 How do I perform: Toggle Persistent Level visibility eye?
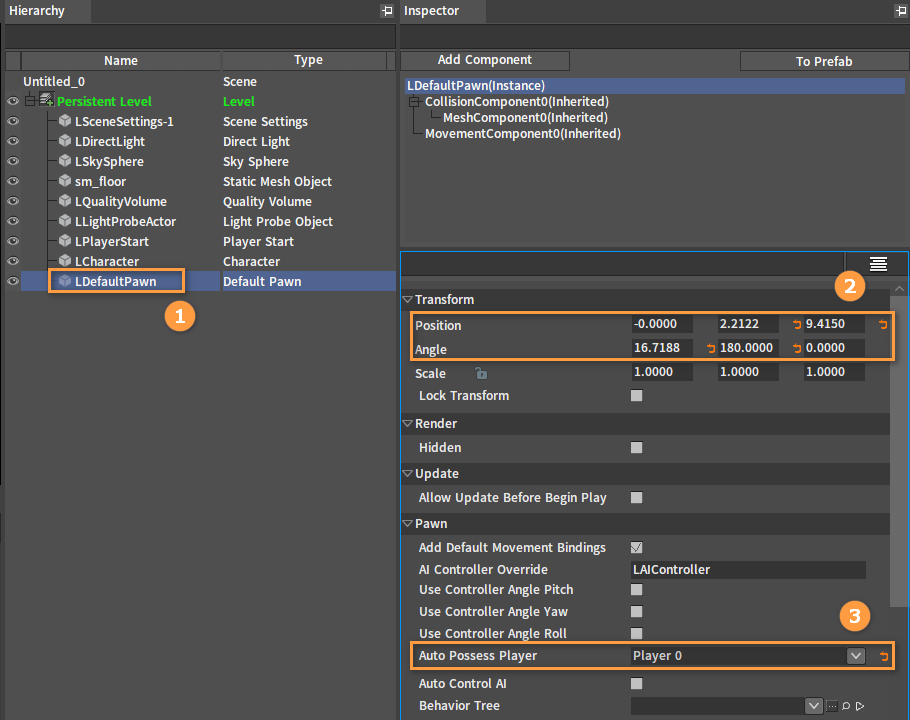(13, 101)
